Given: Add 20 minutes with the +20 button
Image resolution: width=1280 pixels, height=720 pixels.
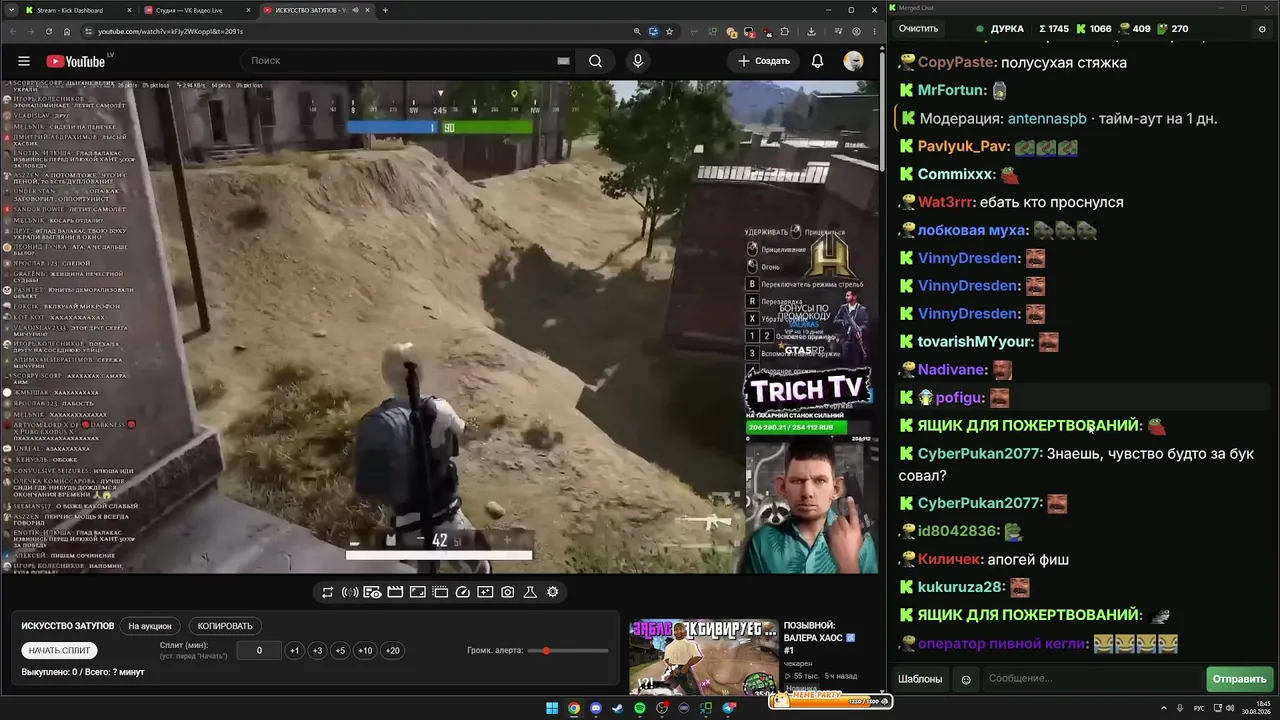Looking at the screenshot, I should click(392, 650).
